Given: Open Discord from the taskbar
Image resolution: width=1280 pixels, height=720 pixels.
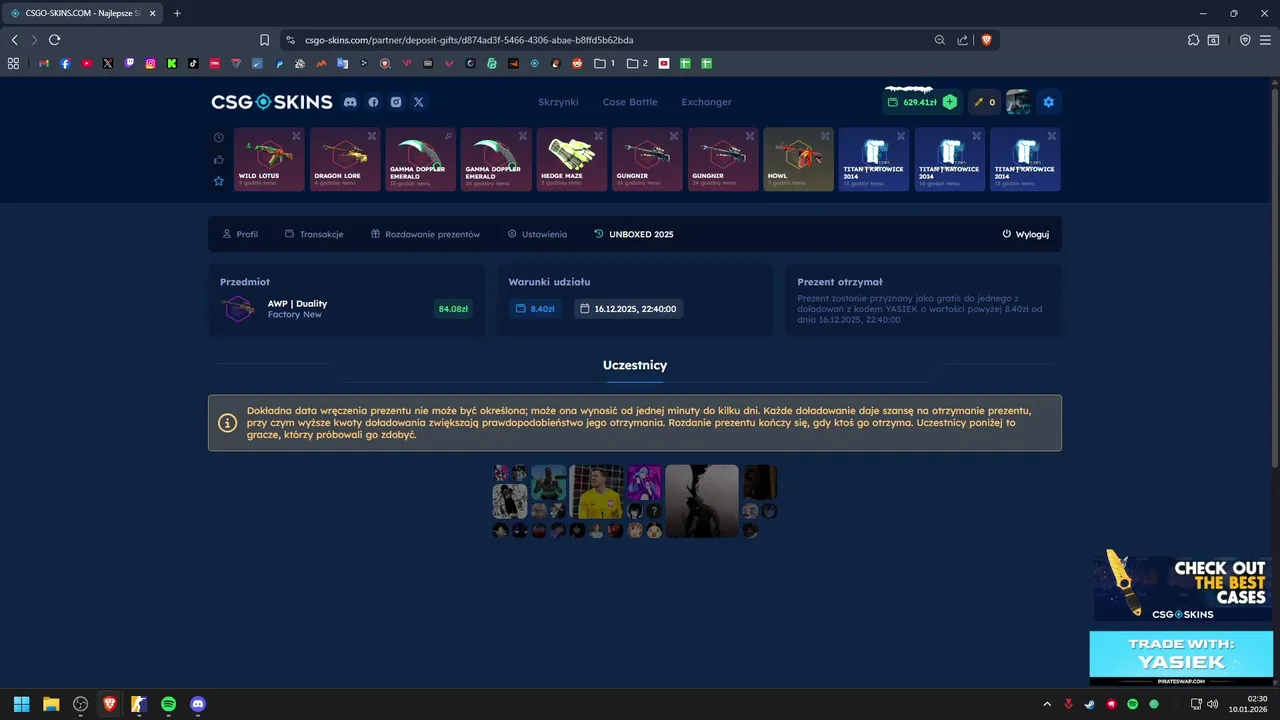Looking at the screenshot, I should (198, 704).
